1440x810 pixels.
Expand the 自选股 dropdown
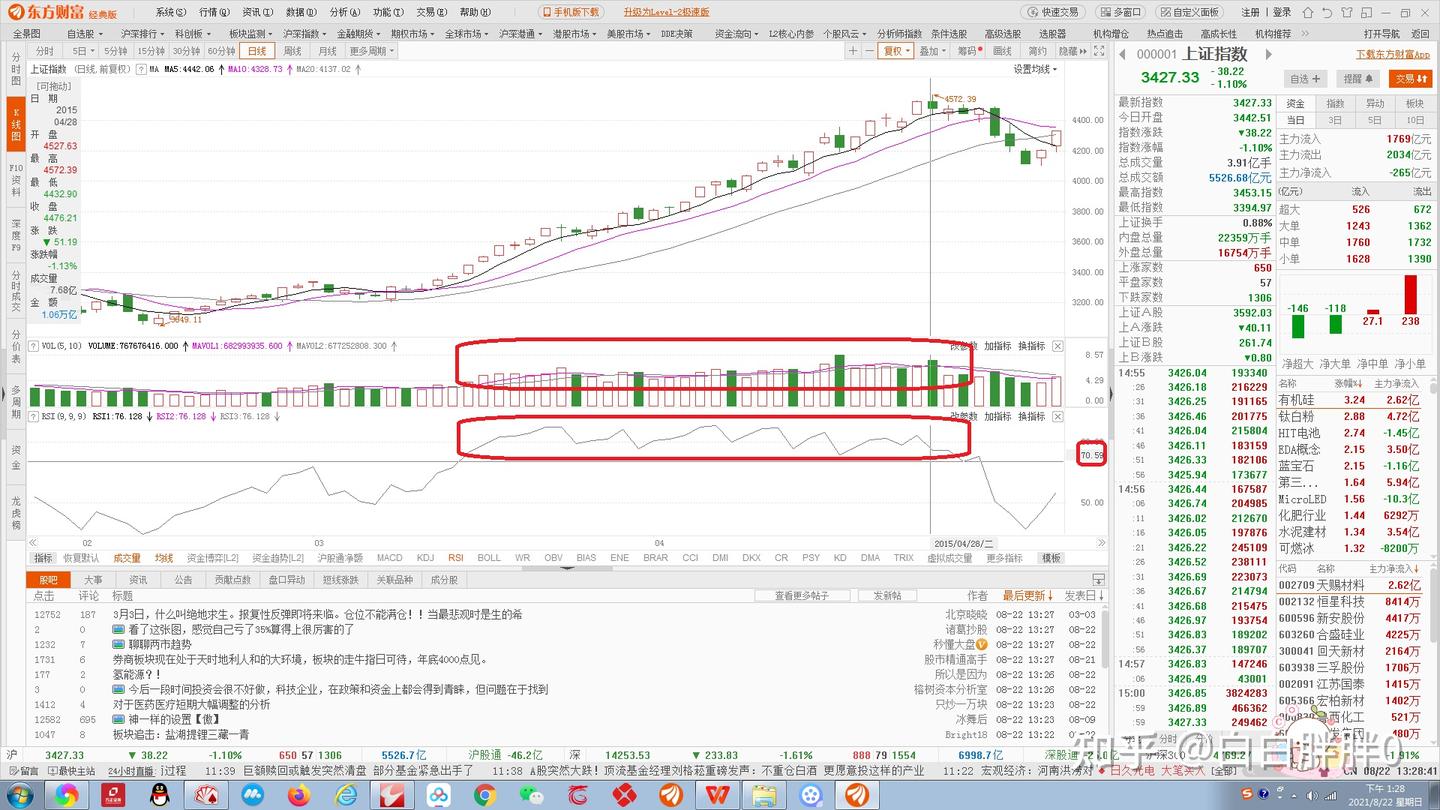(x=83, y=33)
